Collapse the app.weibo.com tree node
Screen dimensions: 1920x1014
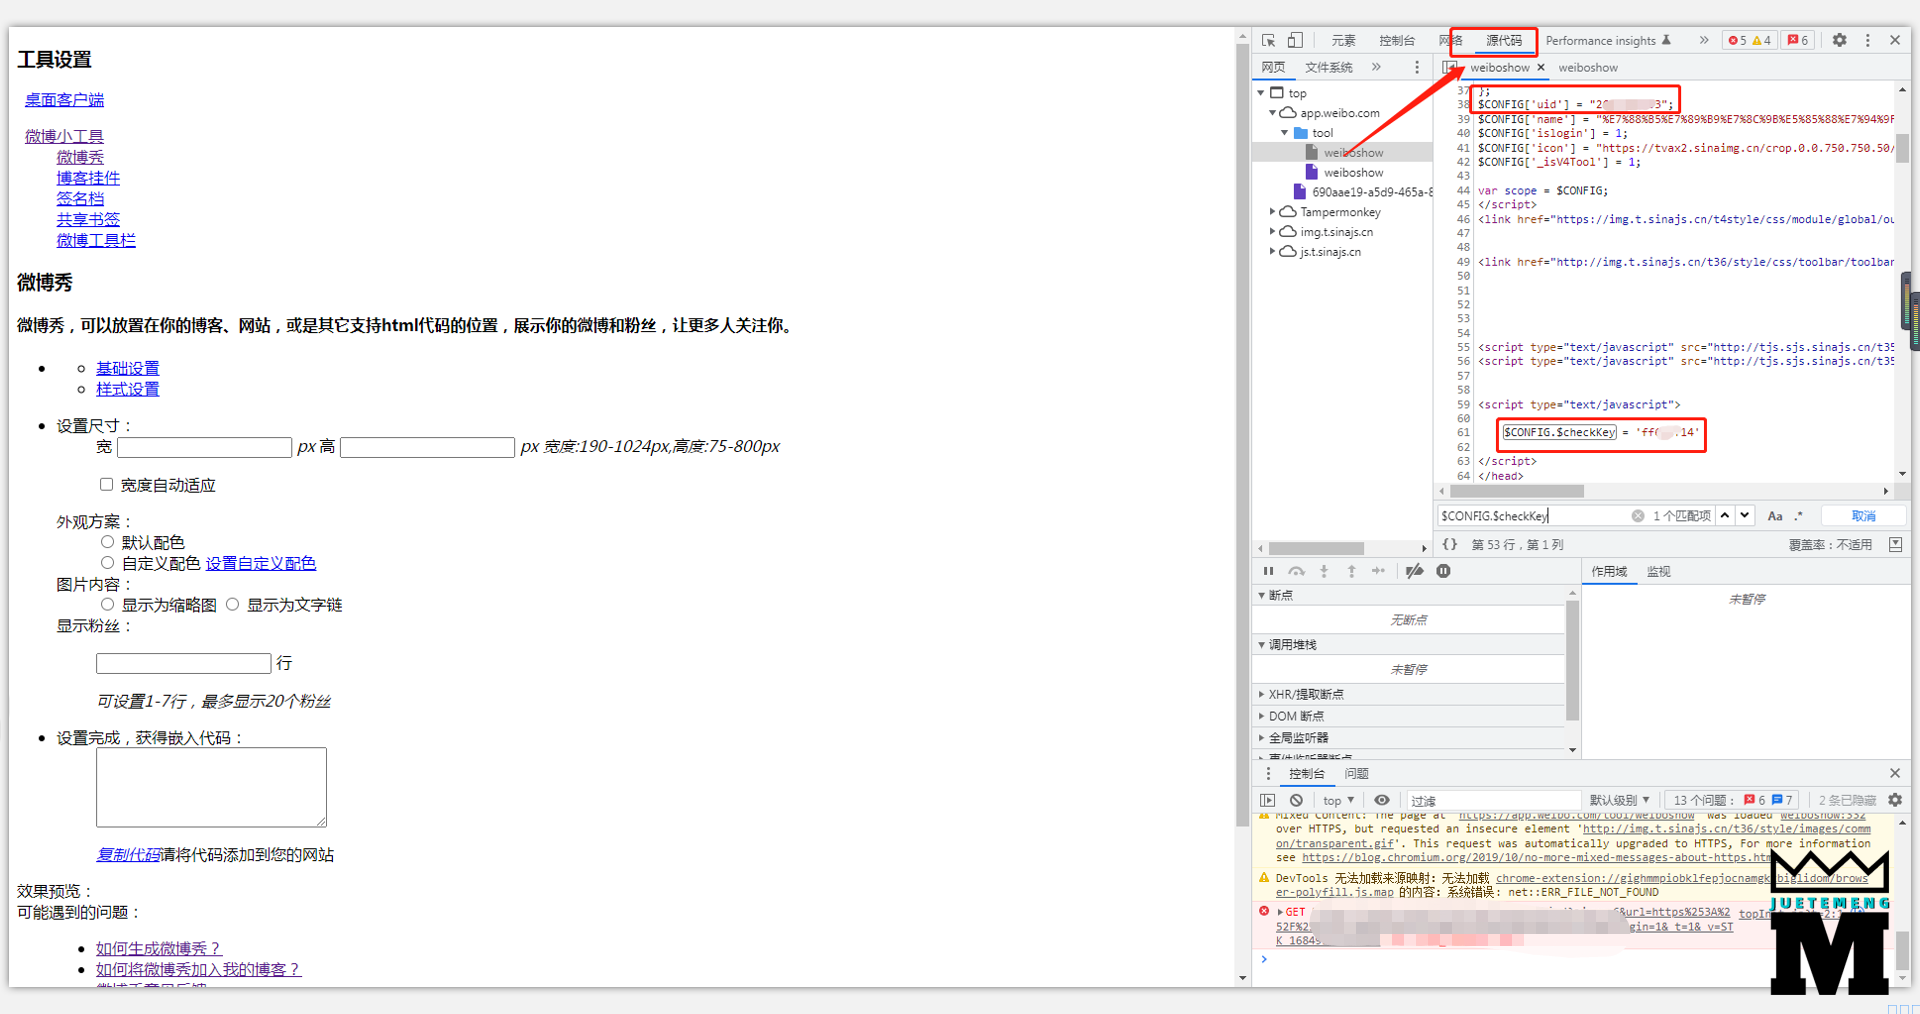[1272, 113]
